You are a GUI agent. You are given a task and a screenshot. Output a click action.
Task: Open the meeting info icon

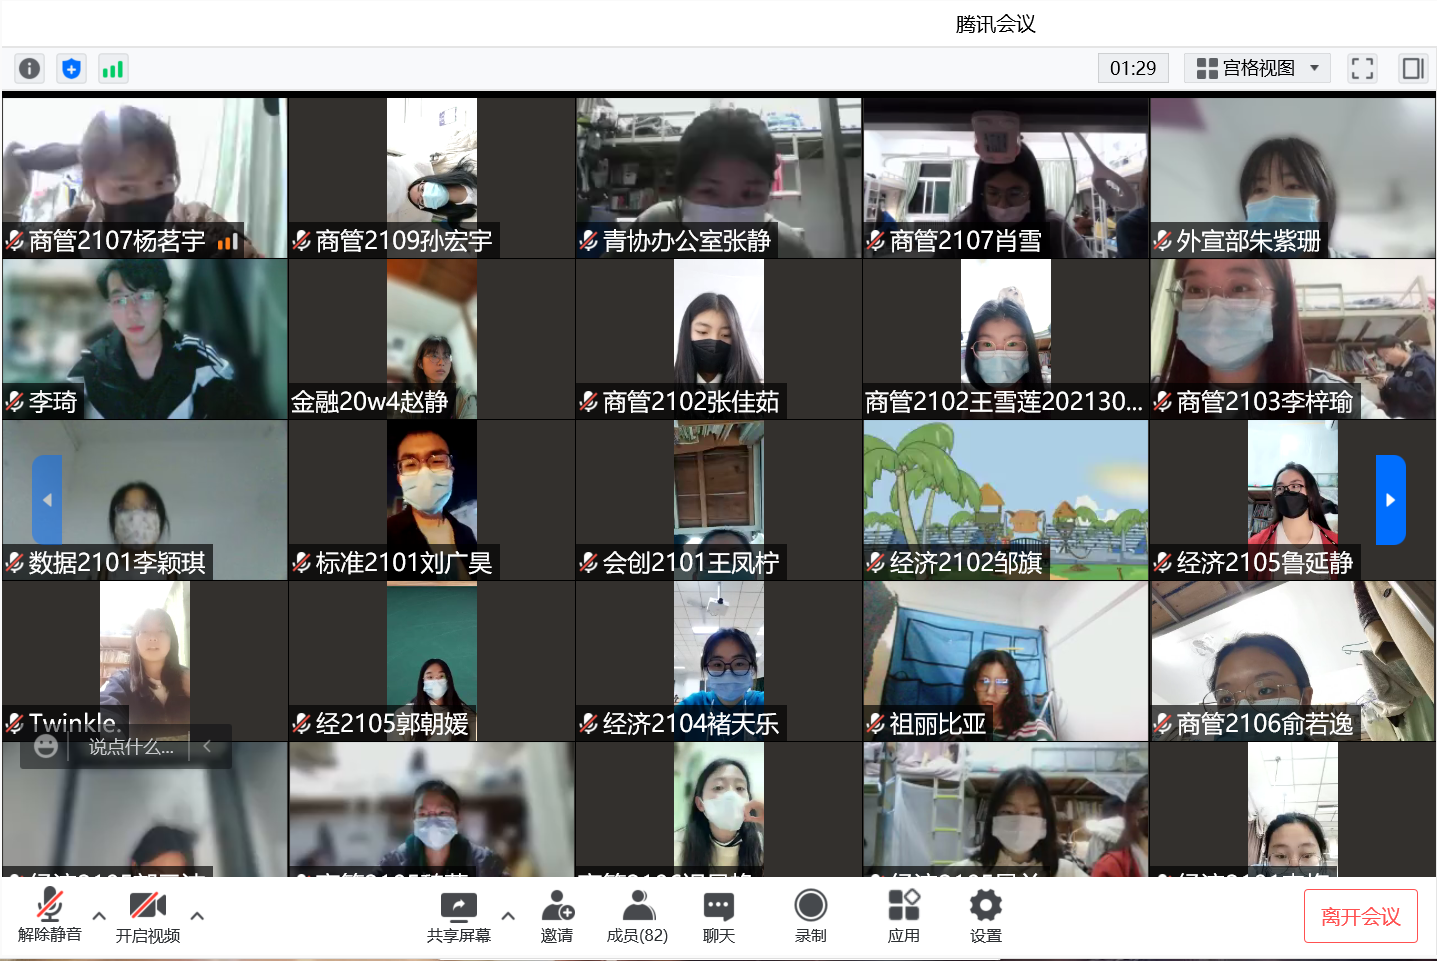(x=30, y=68)
